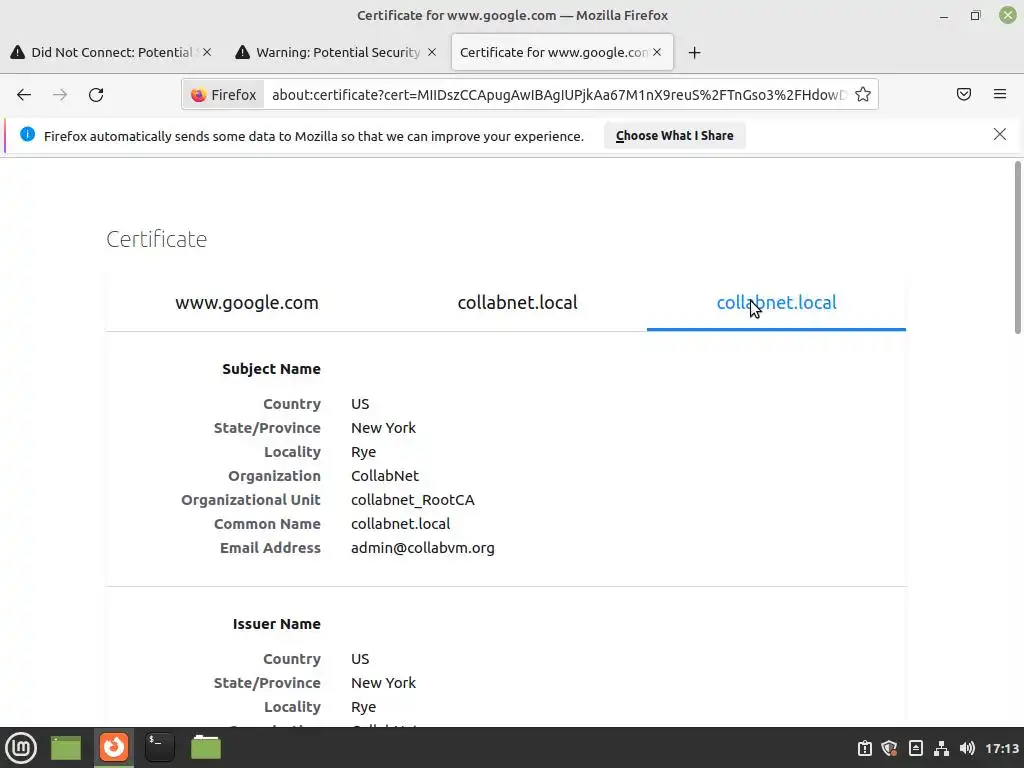Viewport: 1024px width, 768px height.
Task: Open the notes tray icon
Action: click(916, 748)
